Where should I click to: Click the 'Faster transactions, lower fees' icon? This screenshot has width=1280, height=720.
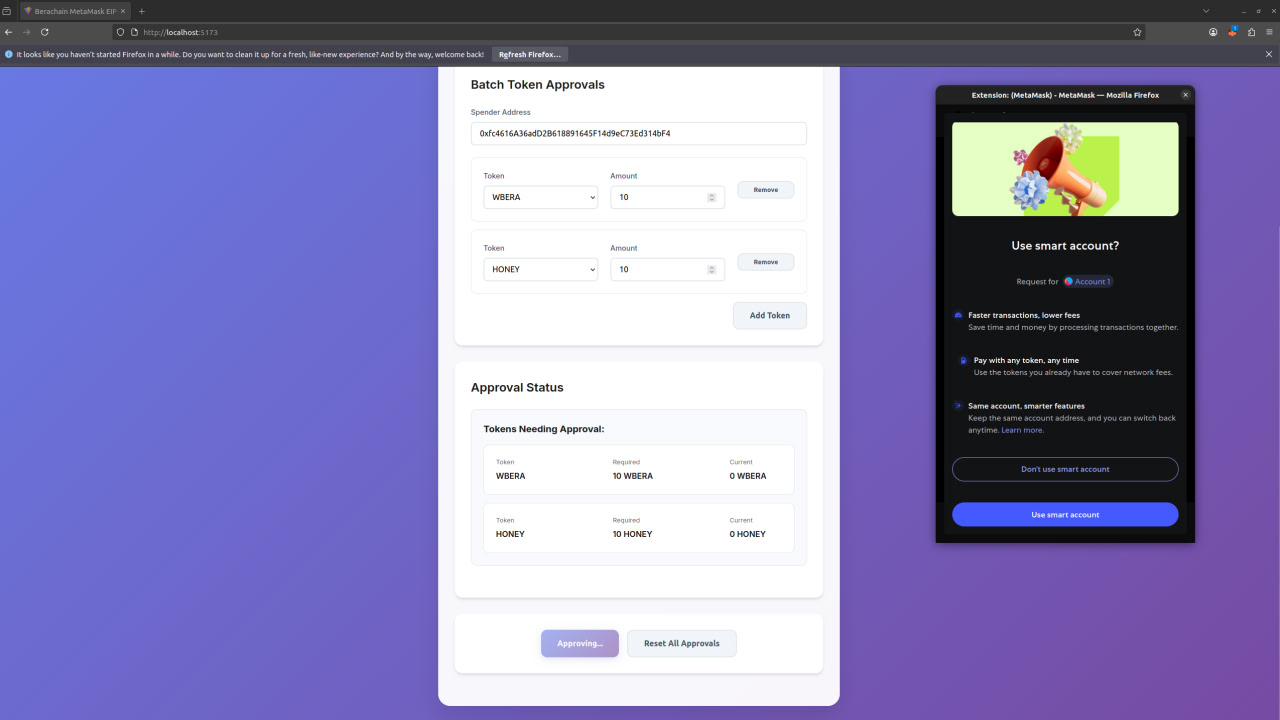pyautogui.click(x=958, y=315)
